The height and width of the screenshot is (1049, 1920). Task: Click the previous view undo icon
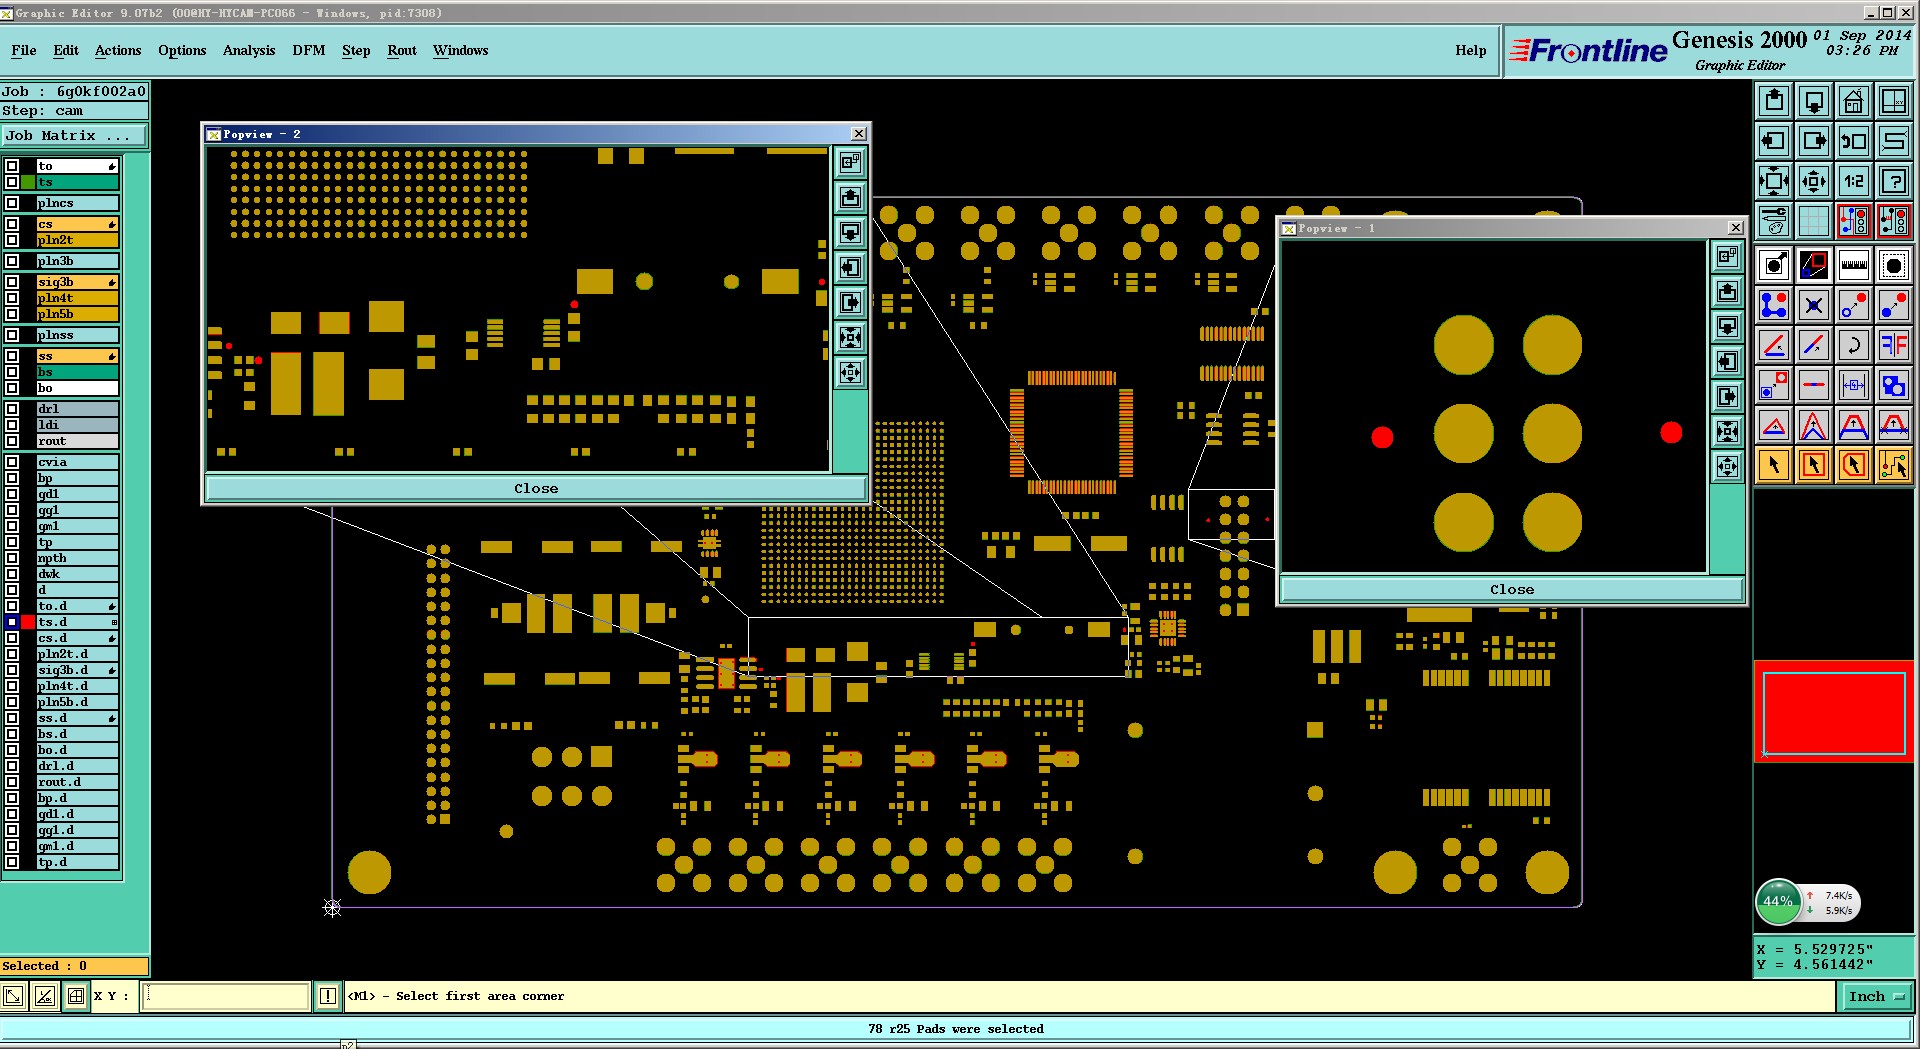[1853, 141]
